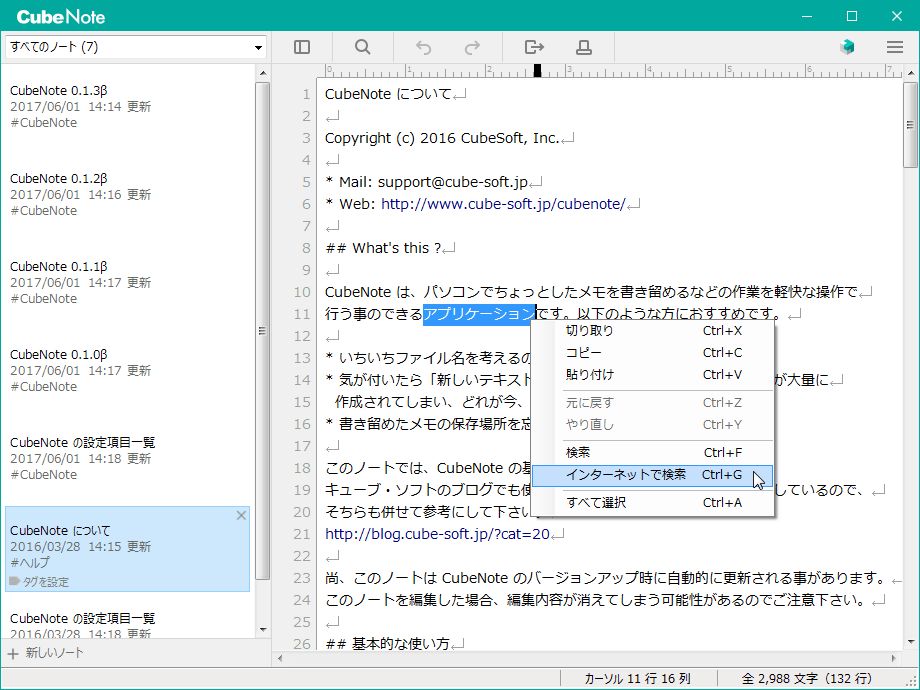This screenshot has width=920, height=690.
Task: Click the CubeNote title logo
Action: click(61, 17)
